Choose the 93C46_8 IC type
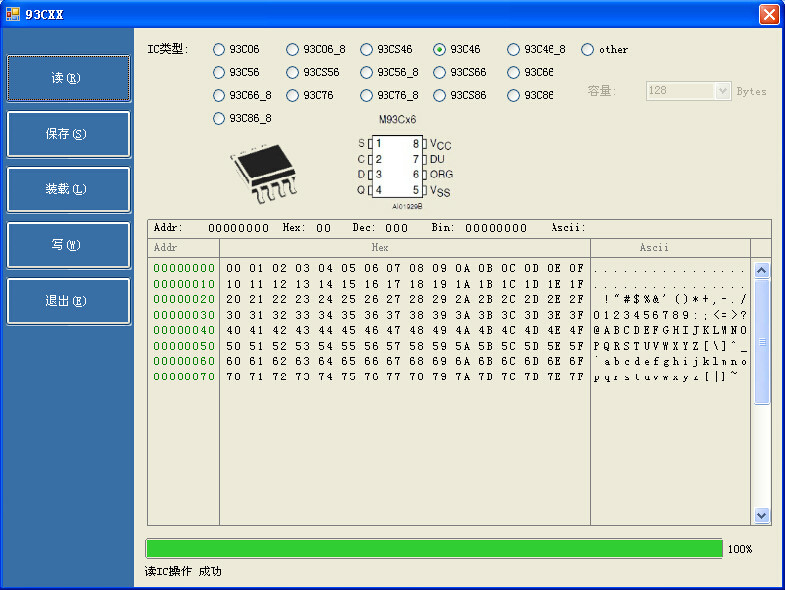The image size is (785, 590). coord(536,49)
